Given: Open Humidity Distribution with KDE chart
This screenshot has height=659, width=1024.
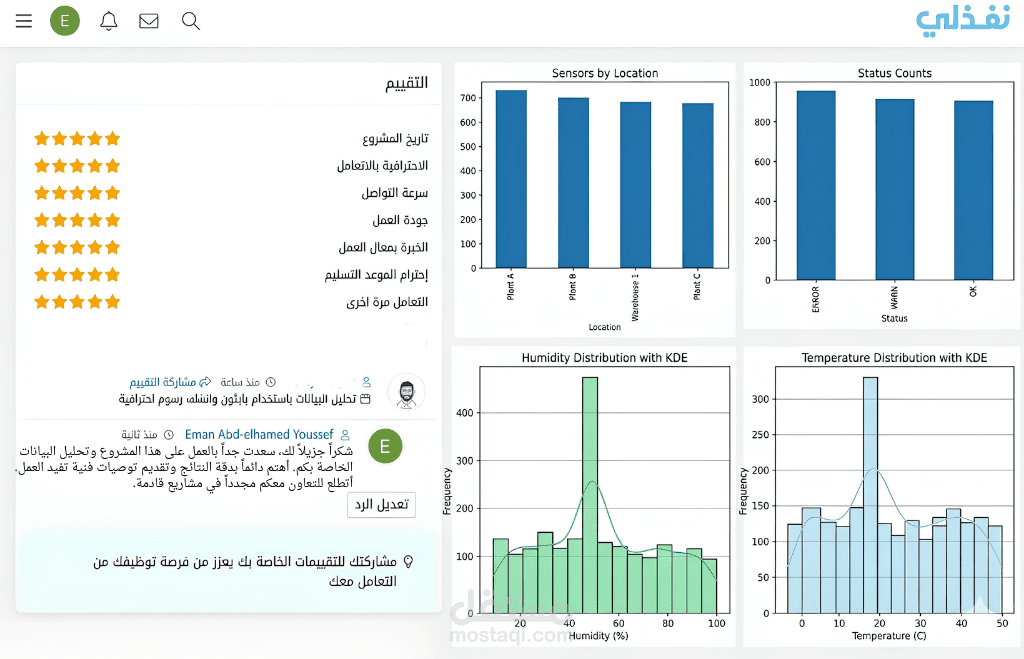Looking at the screenshot, I should coord(594,497).
